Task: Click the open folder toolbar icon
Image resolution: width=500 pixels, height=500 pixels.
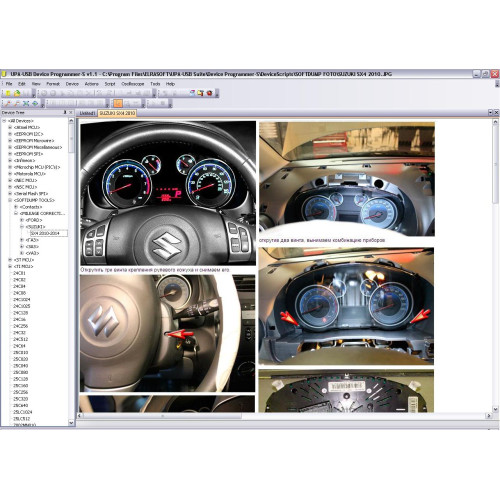Action: [x=17, y=93]
